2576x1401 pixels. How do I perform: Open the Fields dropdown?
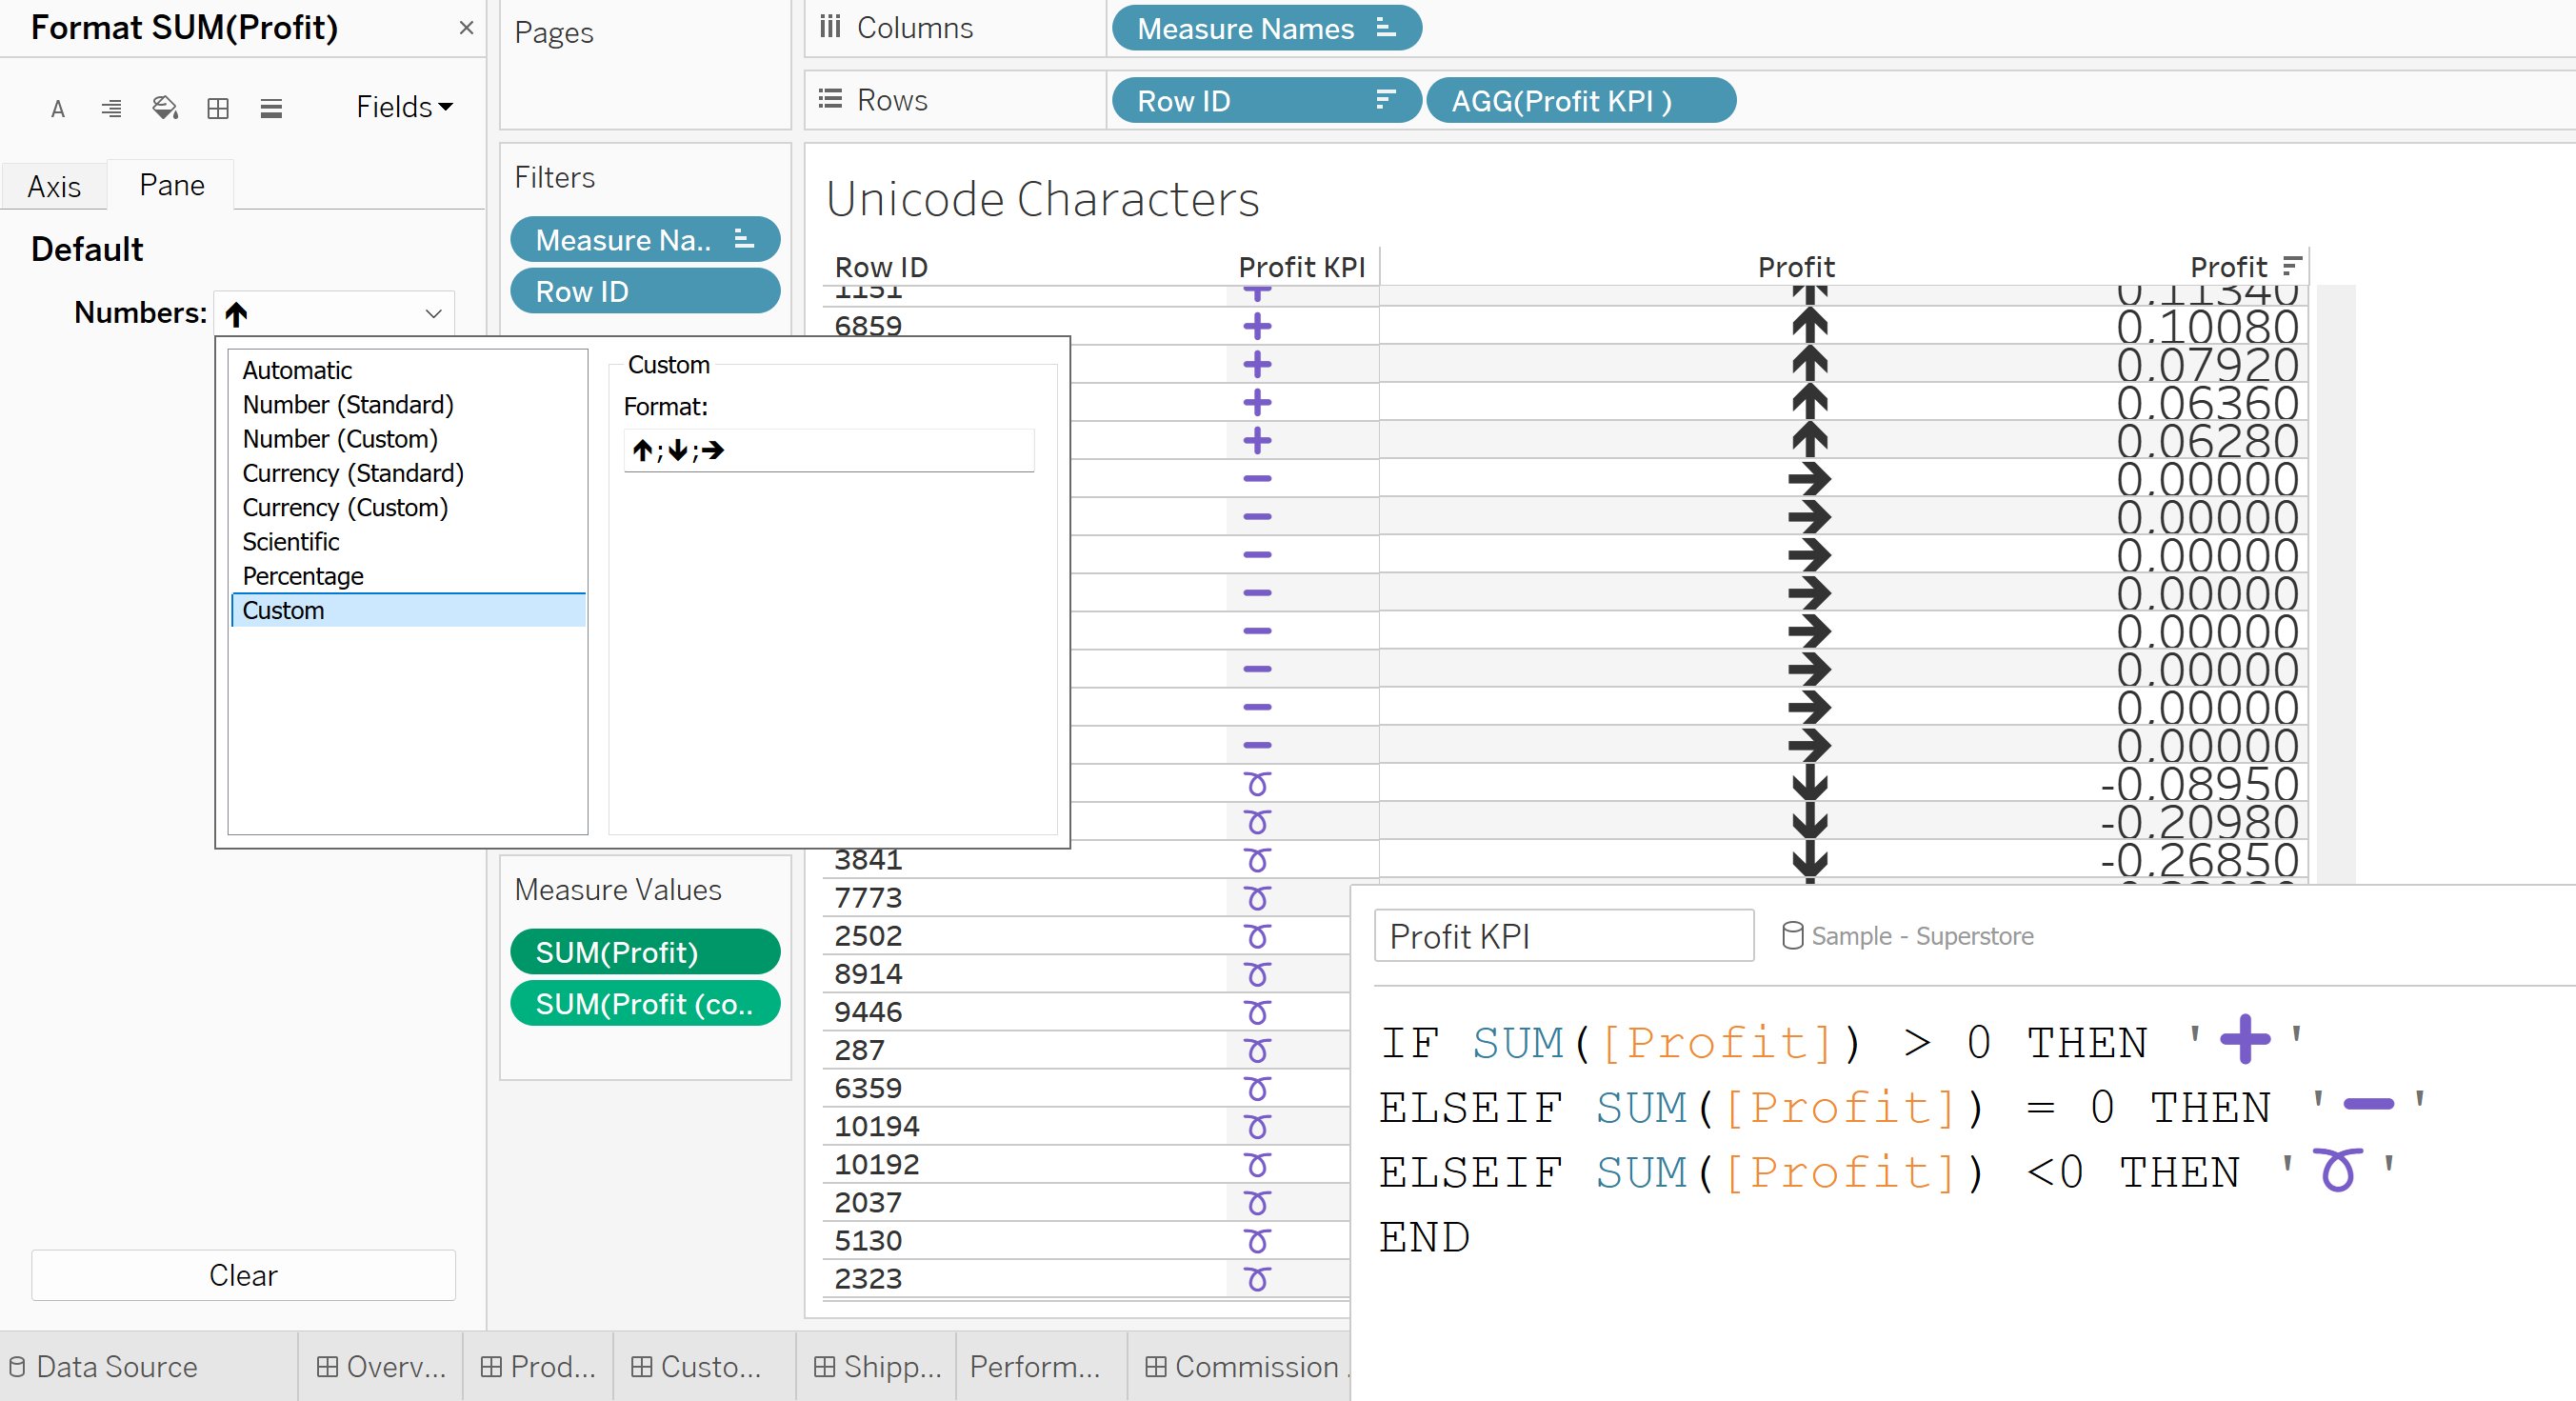point(404,107)
